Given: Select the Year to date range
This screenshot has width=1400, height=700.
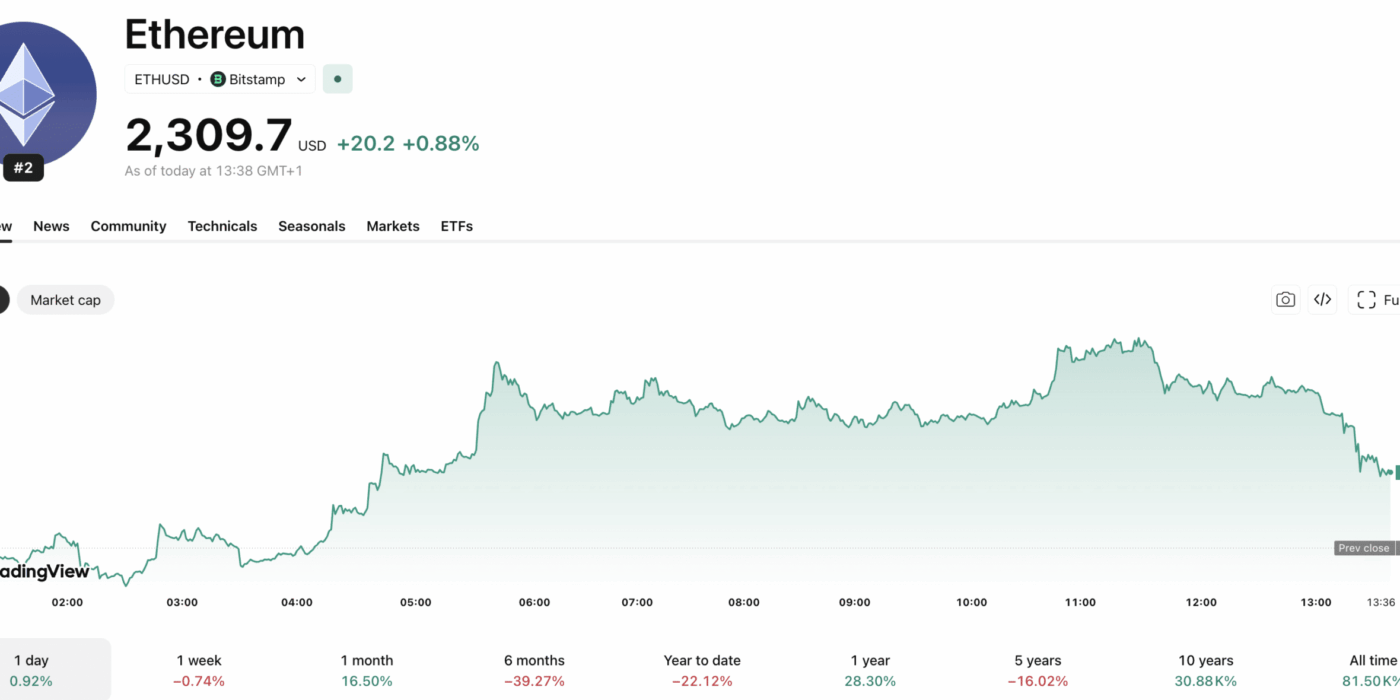Looking at the screenshot, I should [702, 670].
